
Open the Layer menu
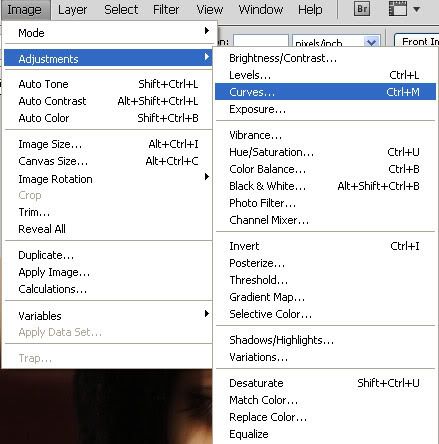(72, 9)
